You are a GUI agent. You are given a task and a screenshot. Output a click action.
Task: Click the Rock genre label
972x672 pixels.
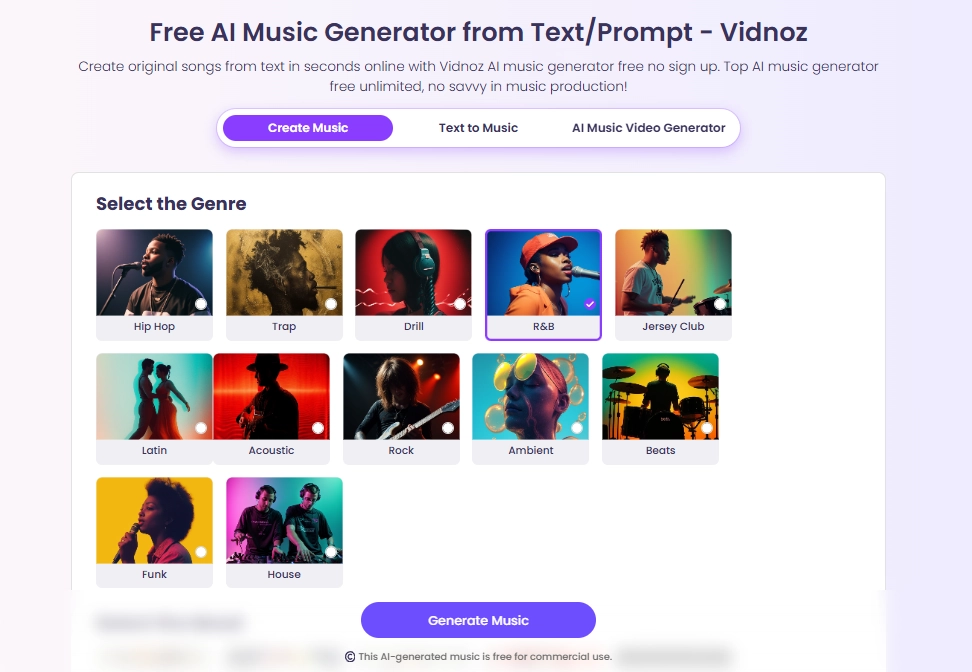(401, 451)
